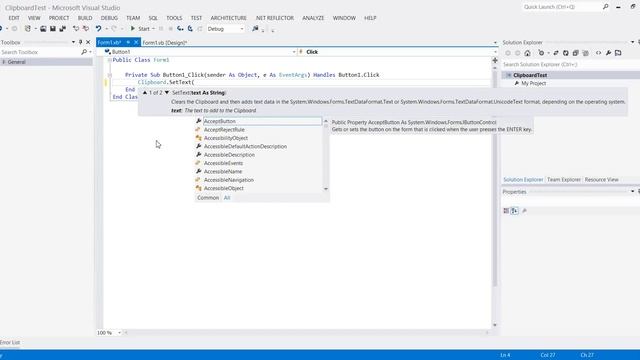Click the View Code angle-brackets icon

[x=598, y=53]
